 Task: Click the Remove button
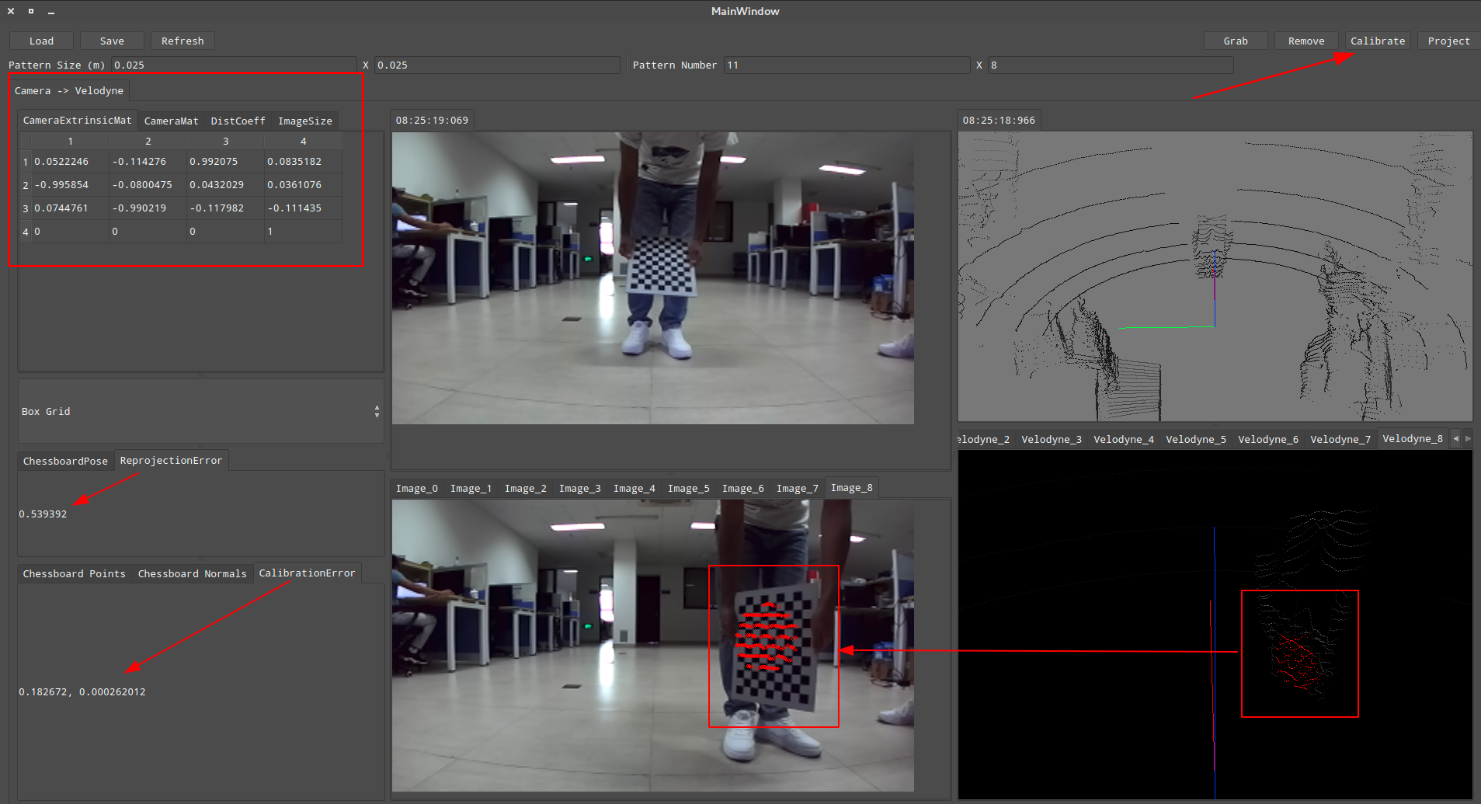coord(1306,41)
